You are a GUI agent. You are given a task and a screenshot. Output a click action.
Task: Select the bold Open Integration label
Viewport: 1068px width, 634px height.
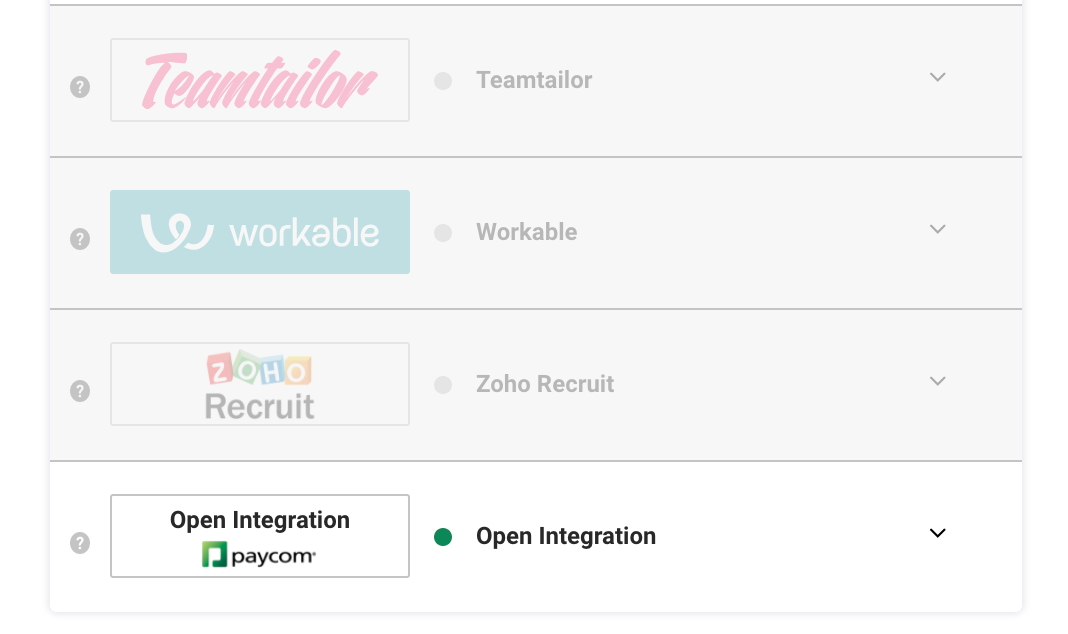tap(566, 536)
